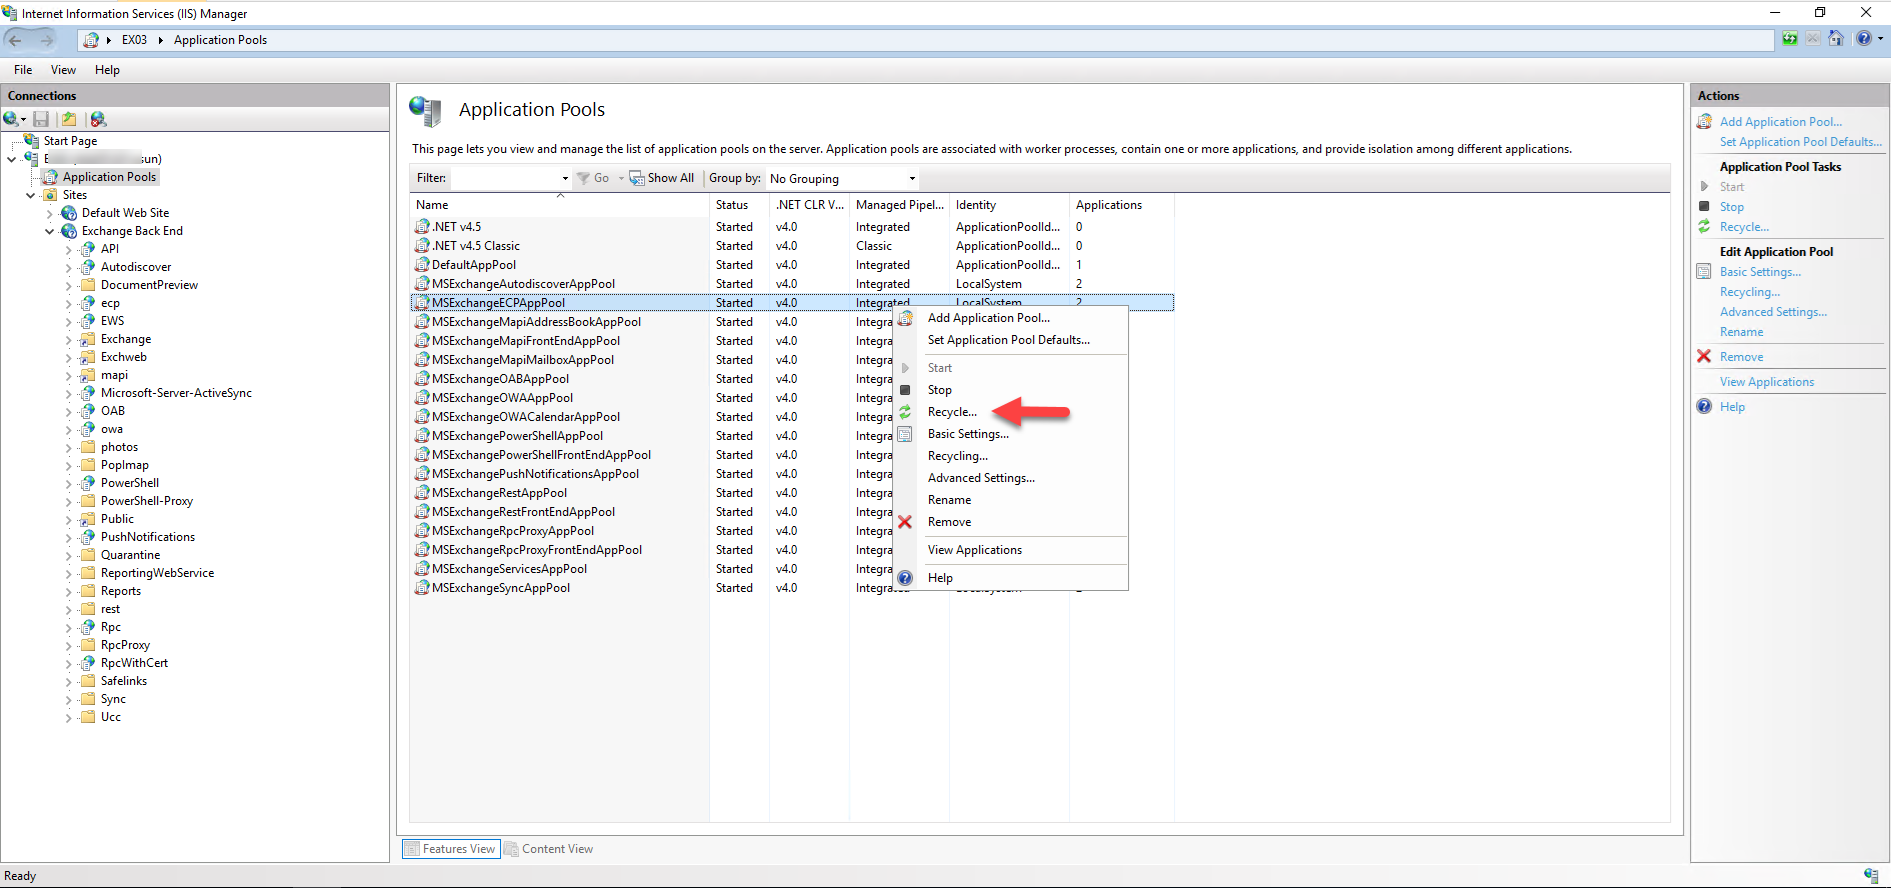Viewport: 1891px width, 888px height.
Task: Open the View menu
Action: [63, 70]
